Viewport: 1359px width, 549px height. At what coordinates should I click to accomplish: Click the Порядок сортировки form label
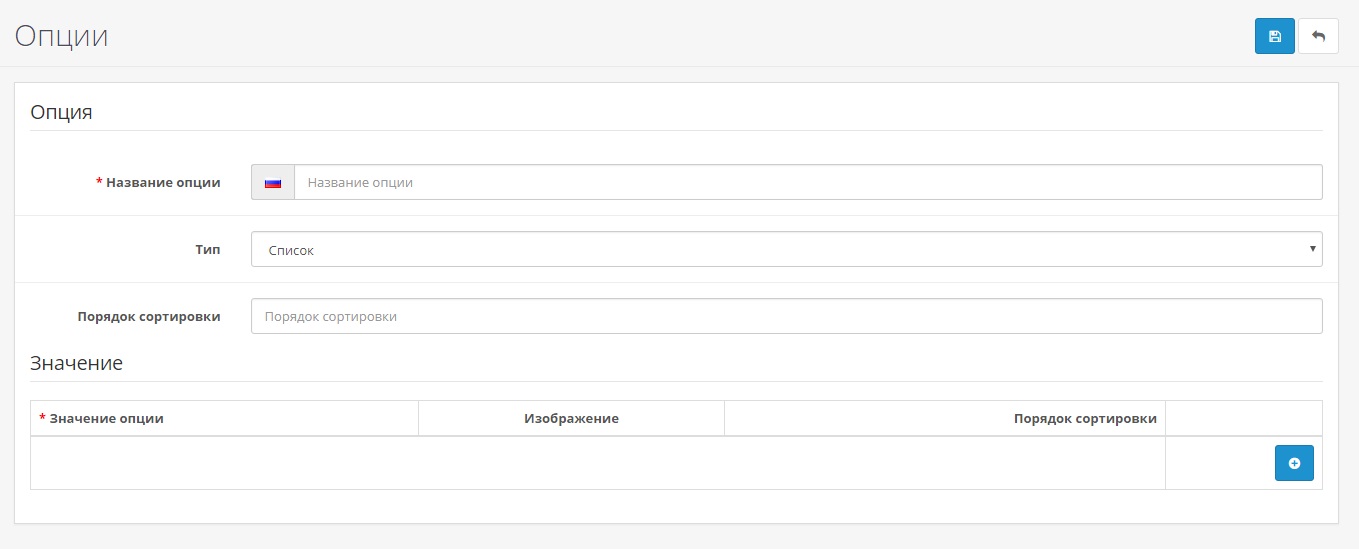click(149, 316)
